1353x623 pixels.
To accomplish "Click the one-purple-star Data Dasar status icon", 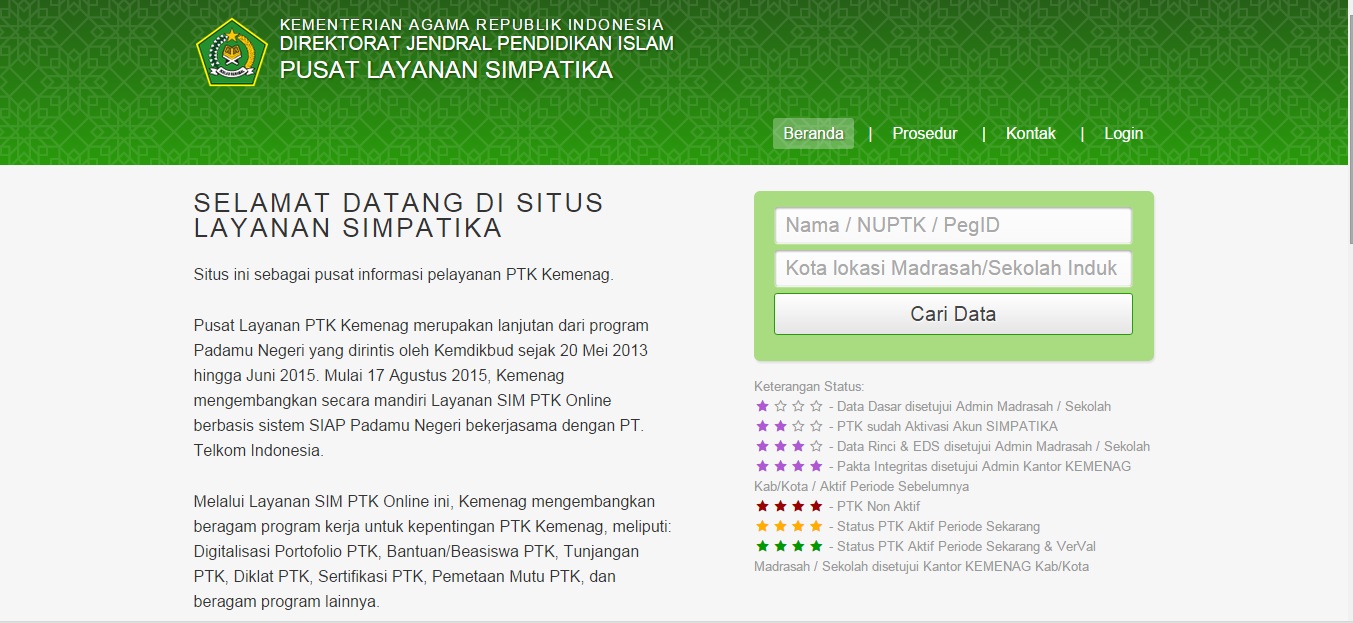I will (789, 406).
